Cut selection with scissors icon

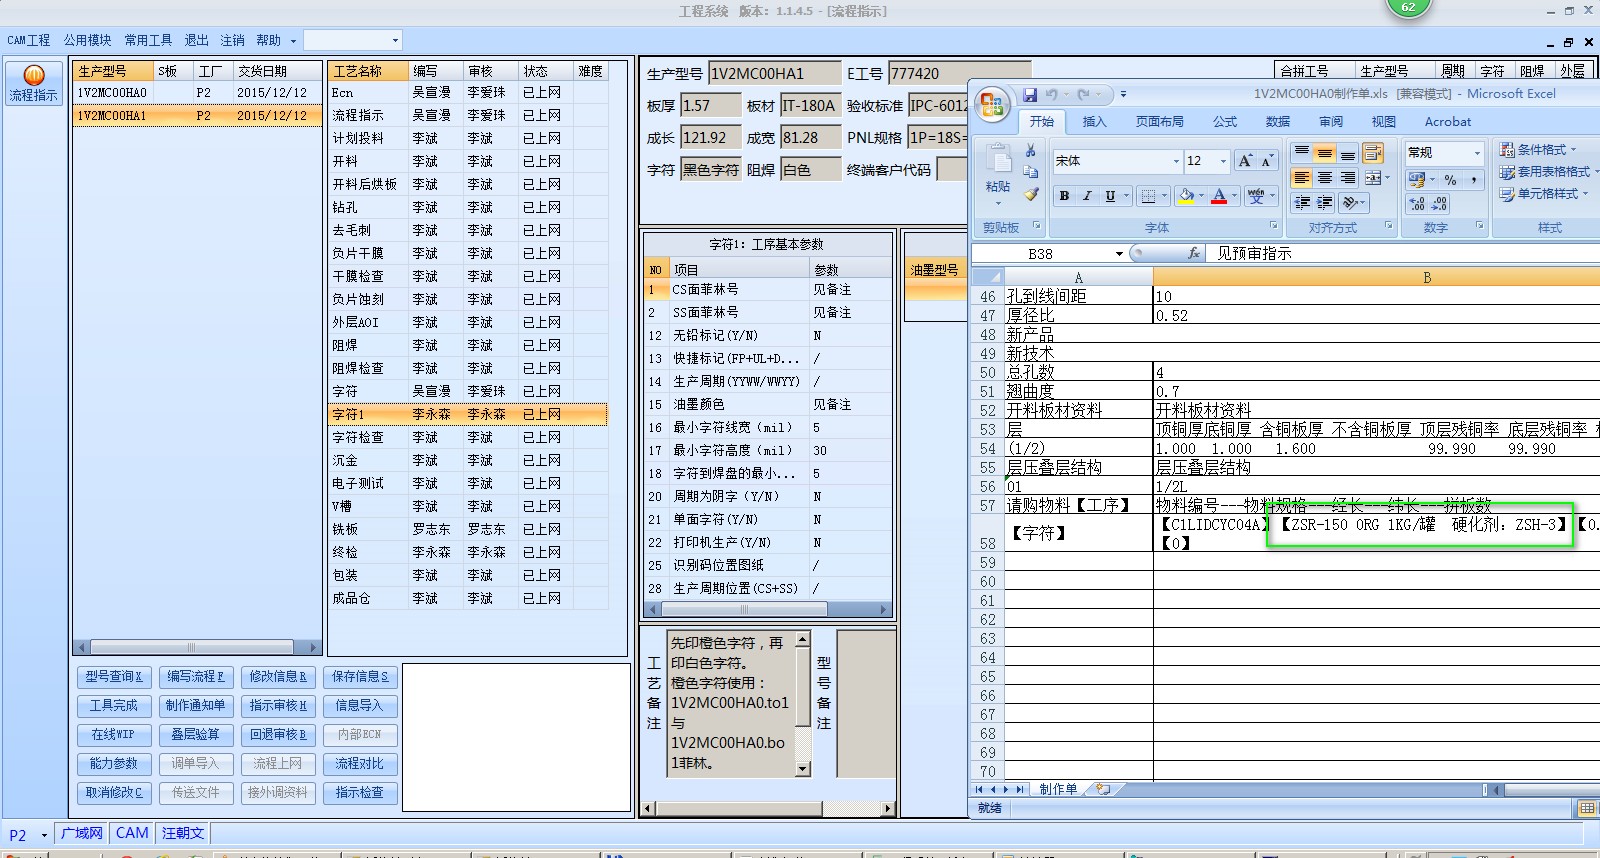1030,151
